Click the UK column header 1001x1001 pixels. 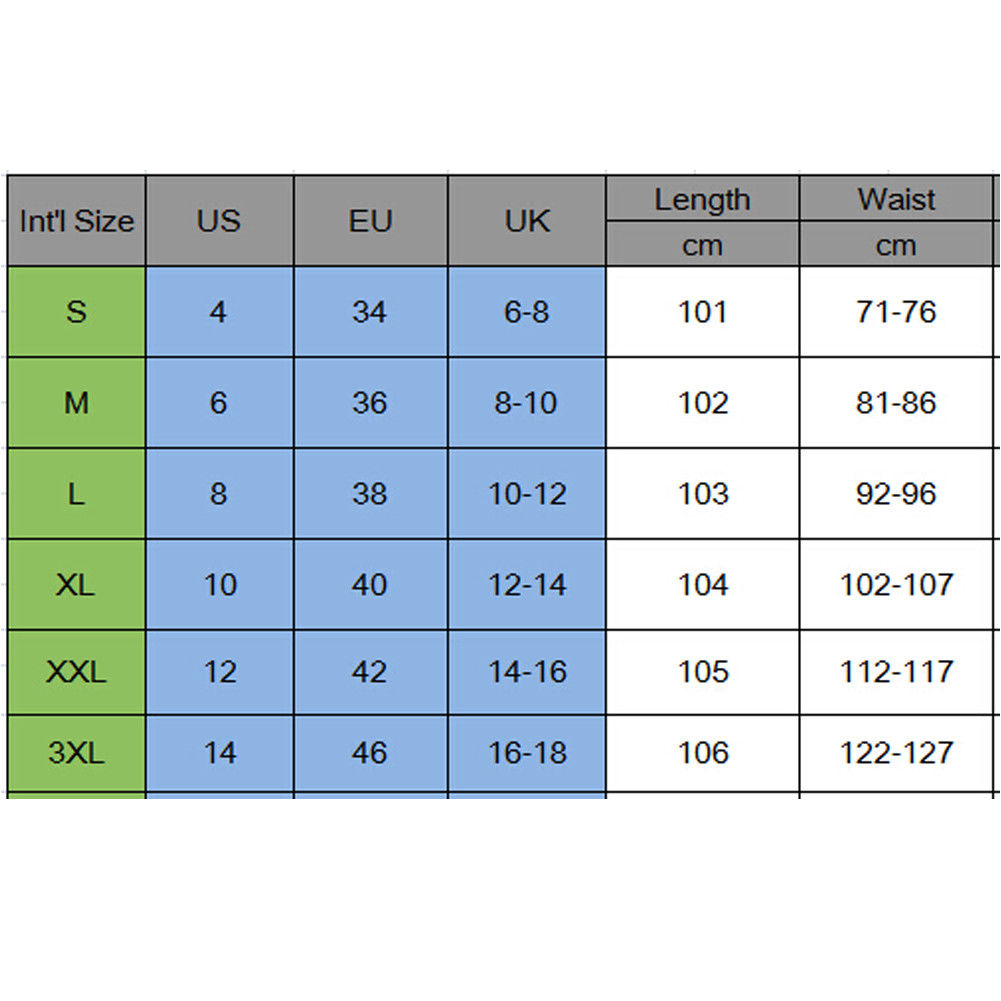point(527,221)
